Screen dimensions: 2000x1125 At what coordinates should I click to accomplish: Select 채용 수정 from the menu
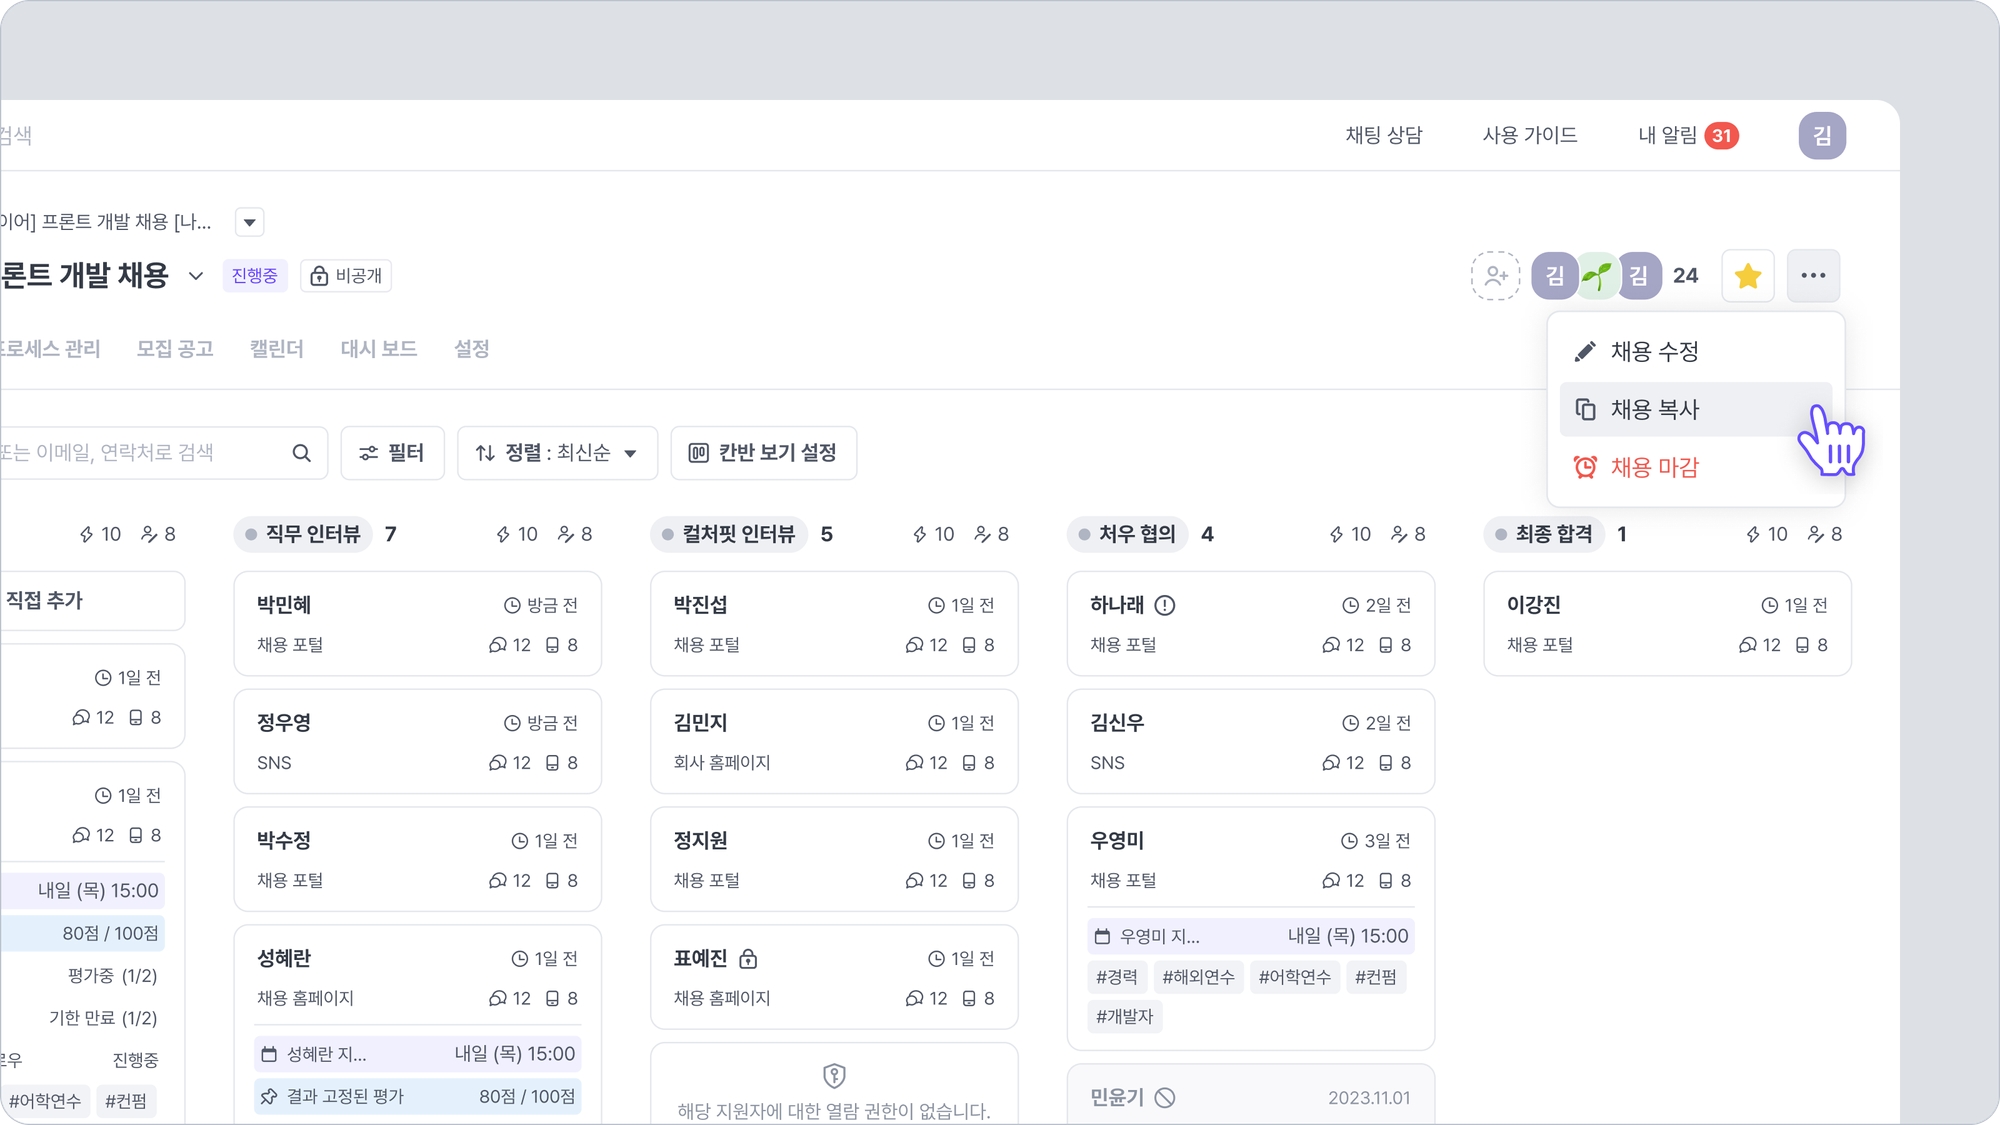click(x=1696, y=352)
